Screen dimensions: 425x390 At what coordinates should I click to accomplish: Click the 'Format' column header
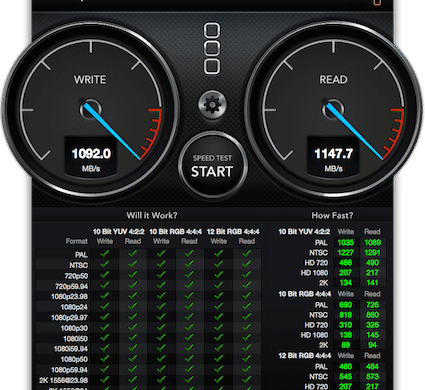77,241
